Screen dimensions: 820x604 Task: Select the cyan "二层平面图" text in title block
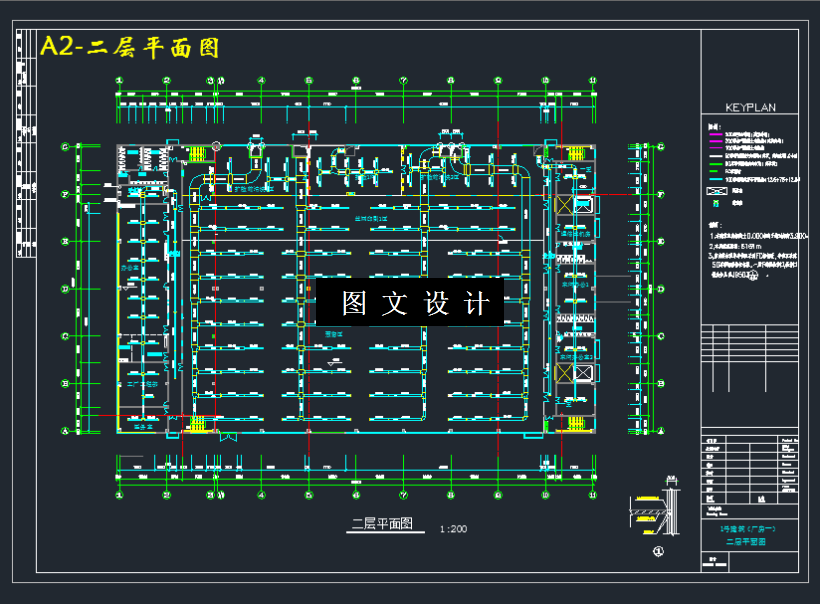746,542
